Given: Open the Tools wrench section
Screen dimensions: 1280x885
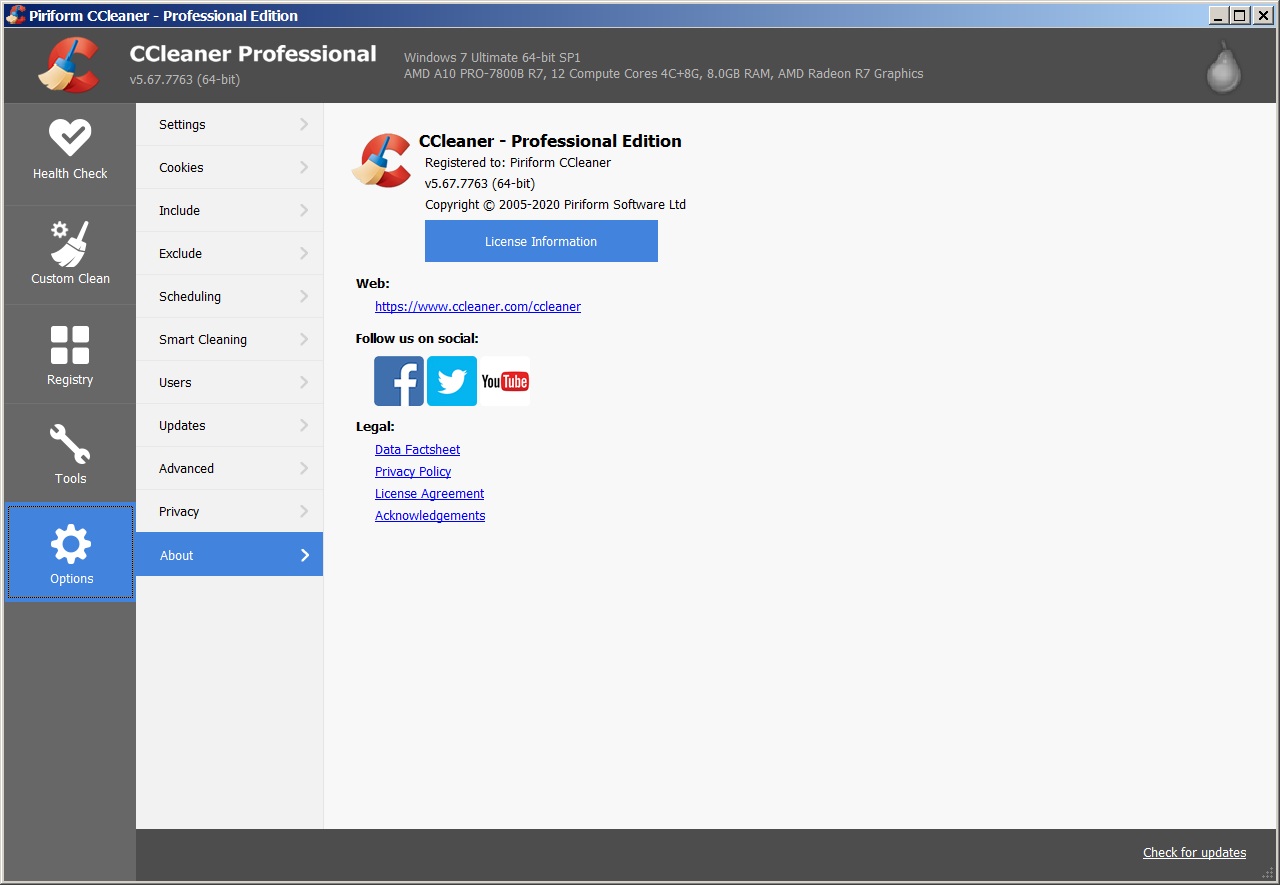Looking at the screenshot, I should [x=70, y=454].
